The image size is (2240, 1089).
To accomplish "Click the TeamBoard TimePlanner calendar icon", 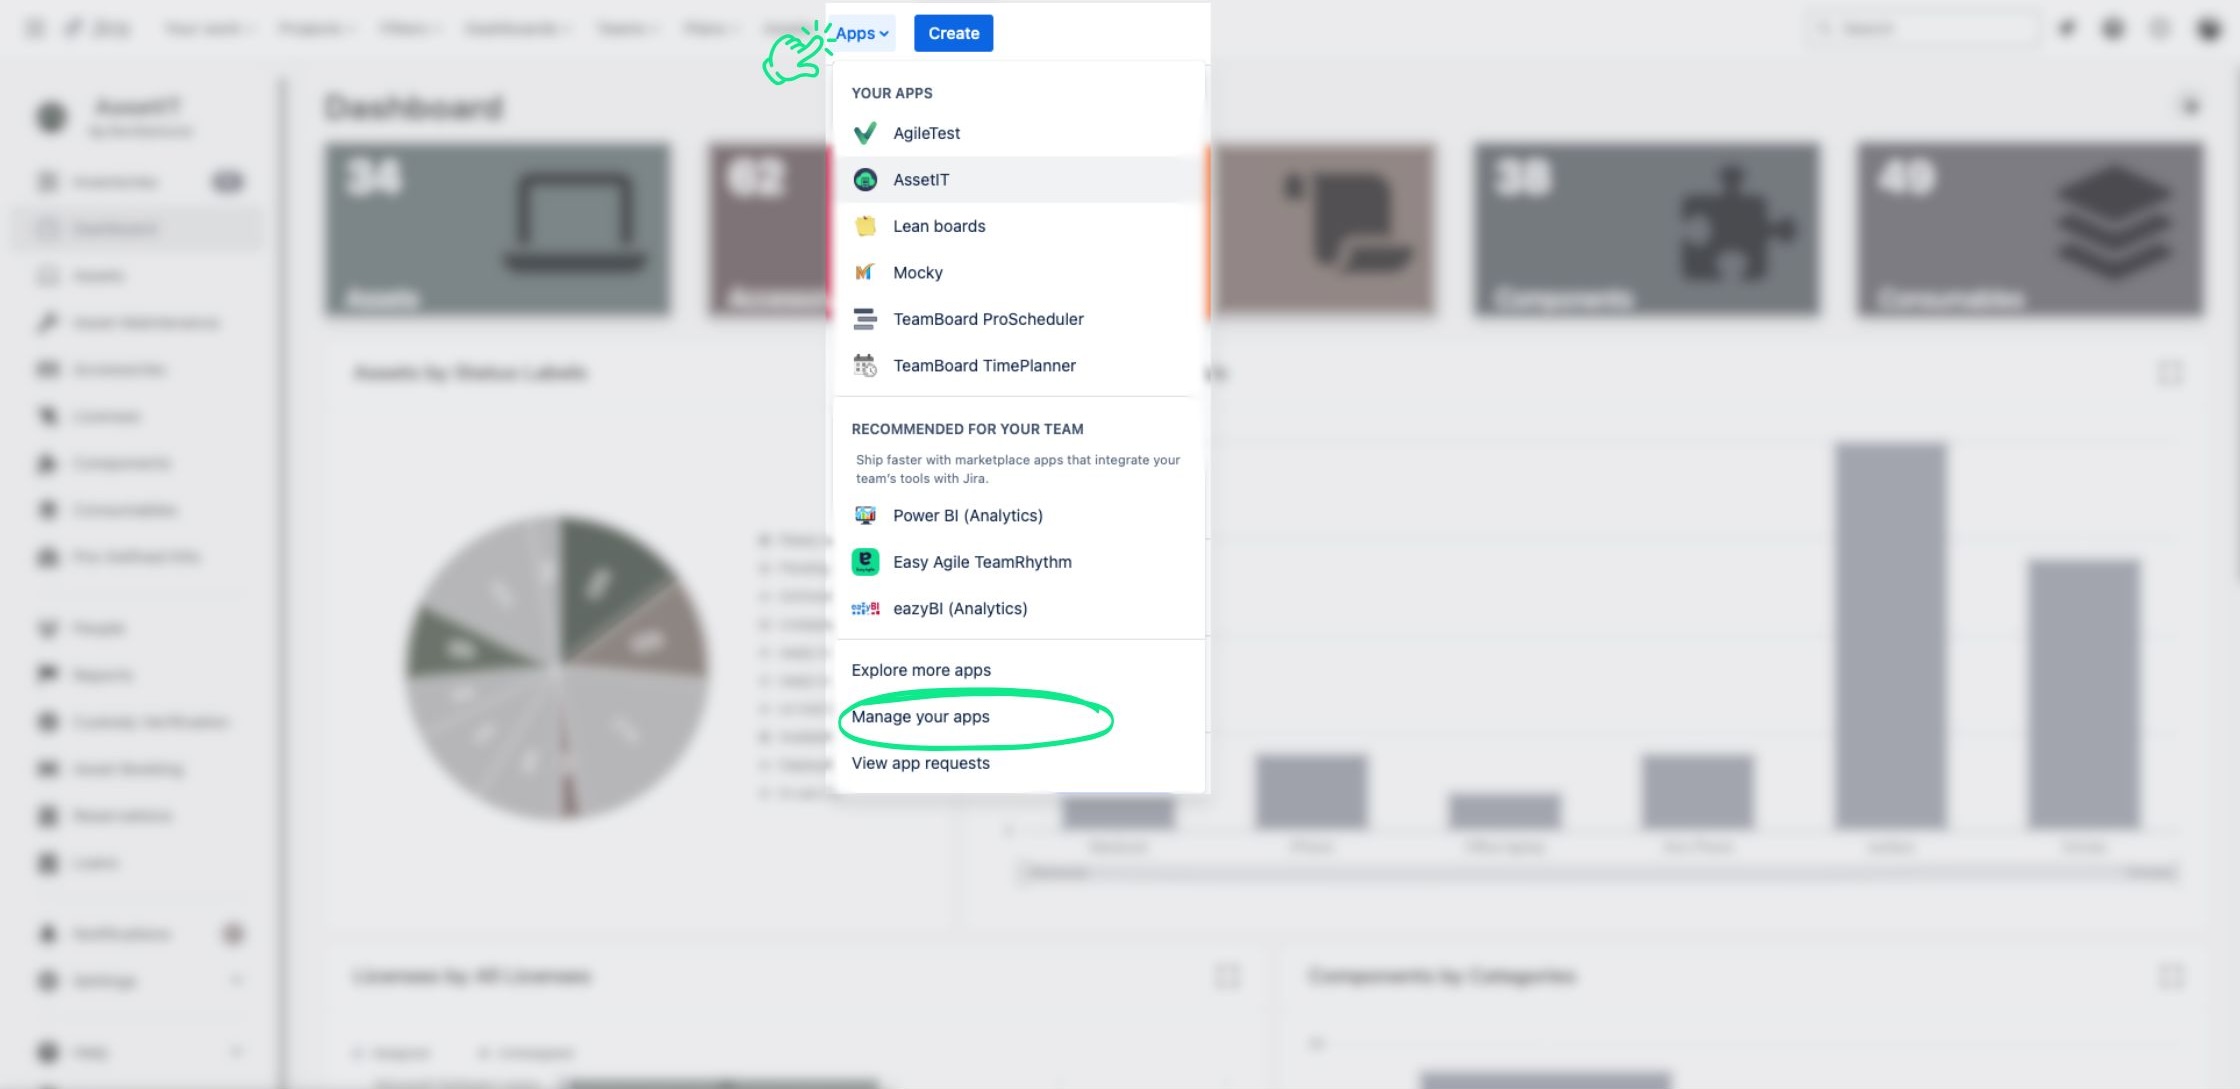I will tap(865, 366).
